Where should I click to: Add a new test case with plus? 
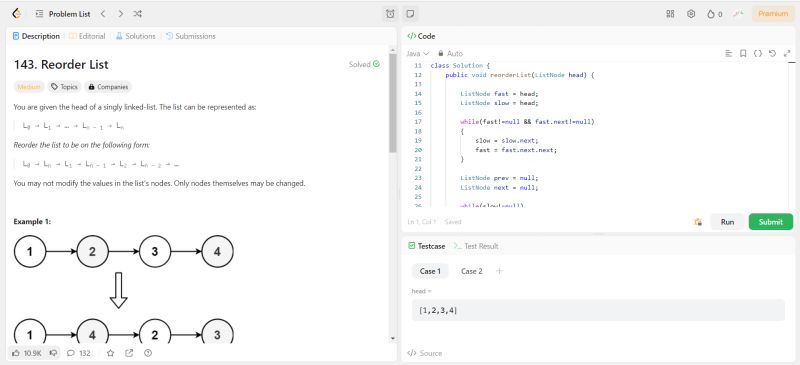click(499, 271)
